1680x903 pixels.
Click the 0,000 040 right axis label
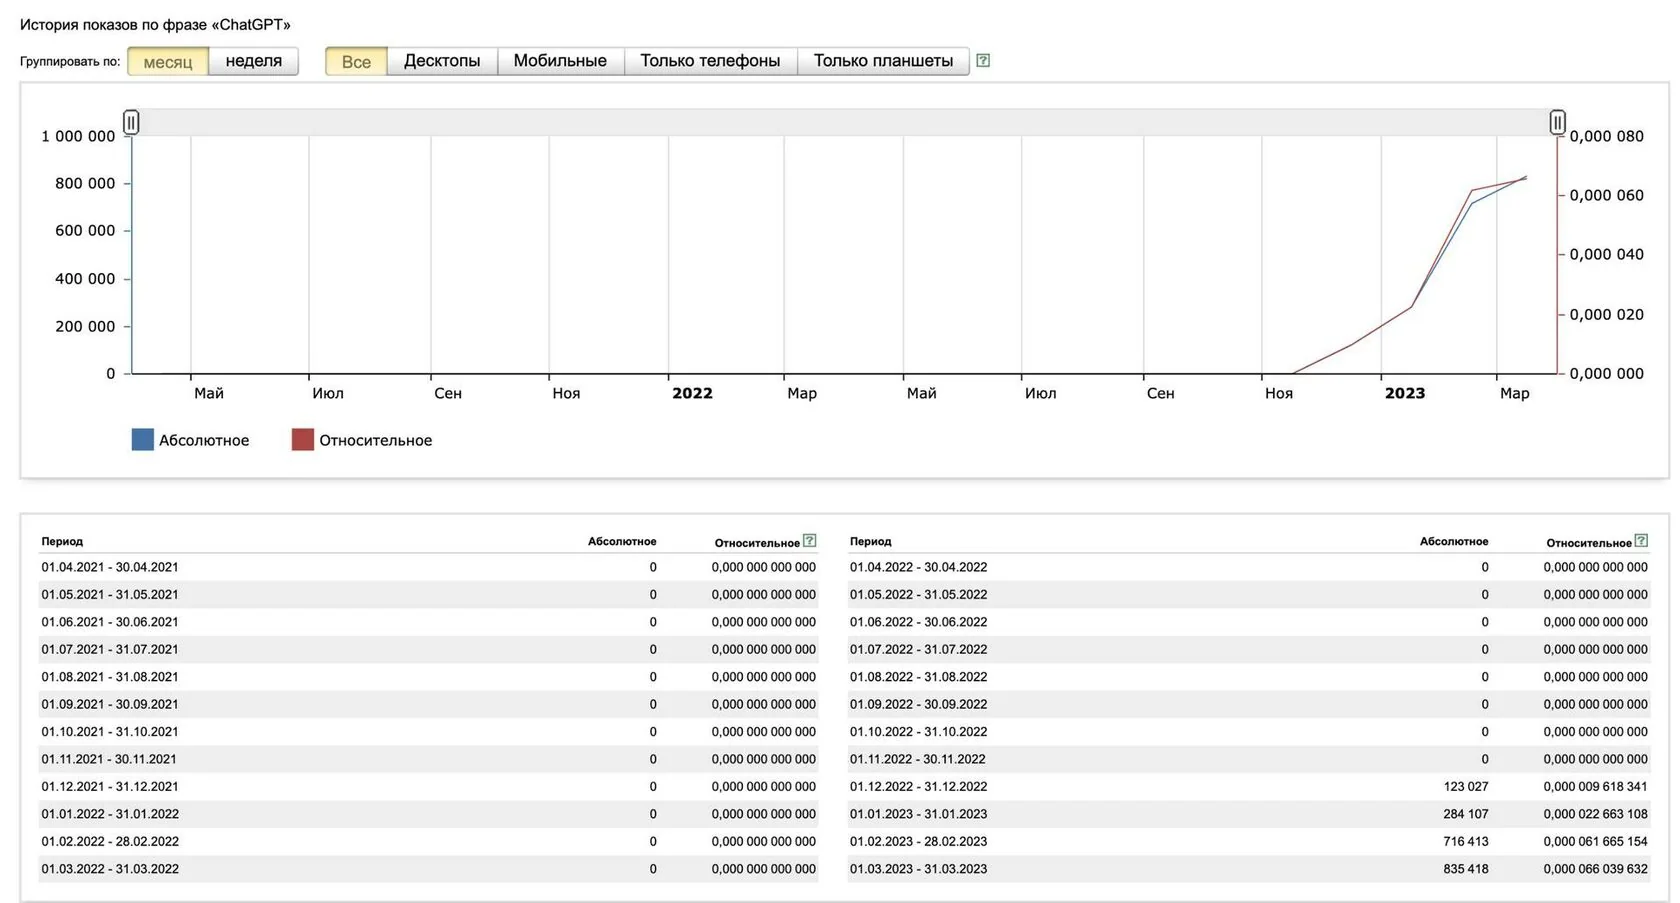tap(1606, 254)
